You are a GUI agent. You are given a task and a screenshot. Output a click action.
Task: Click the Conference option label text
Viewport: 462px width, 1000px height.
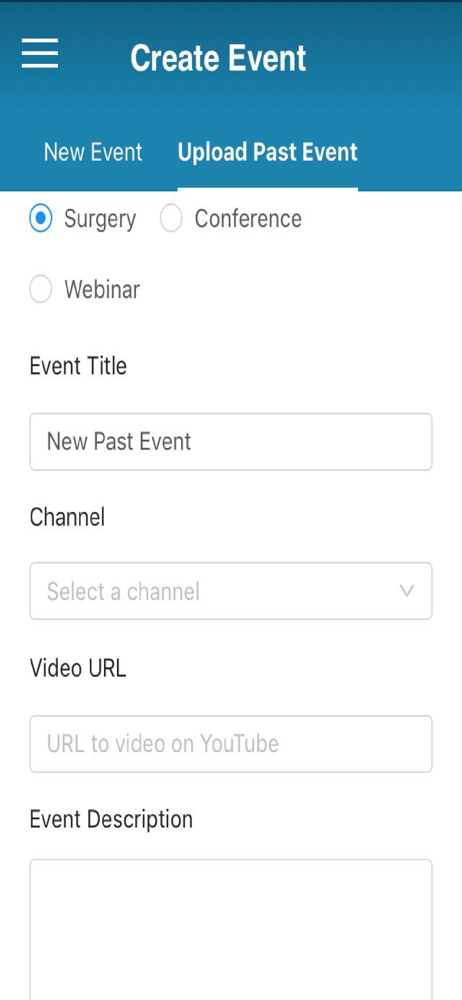click(248, 219)
